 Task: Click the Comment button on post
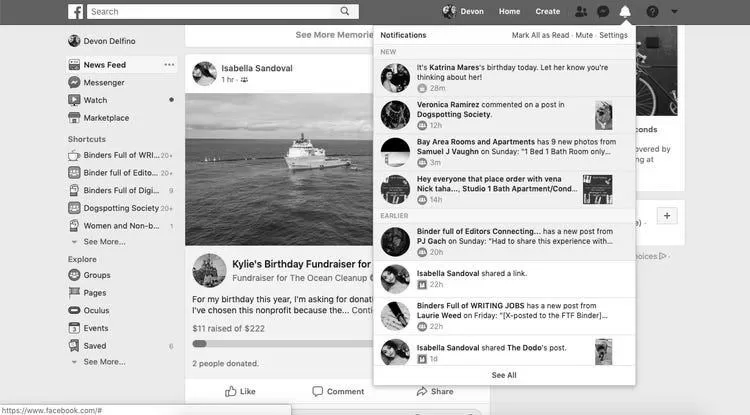(x=338, y=392)
